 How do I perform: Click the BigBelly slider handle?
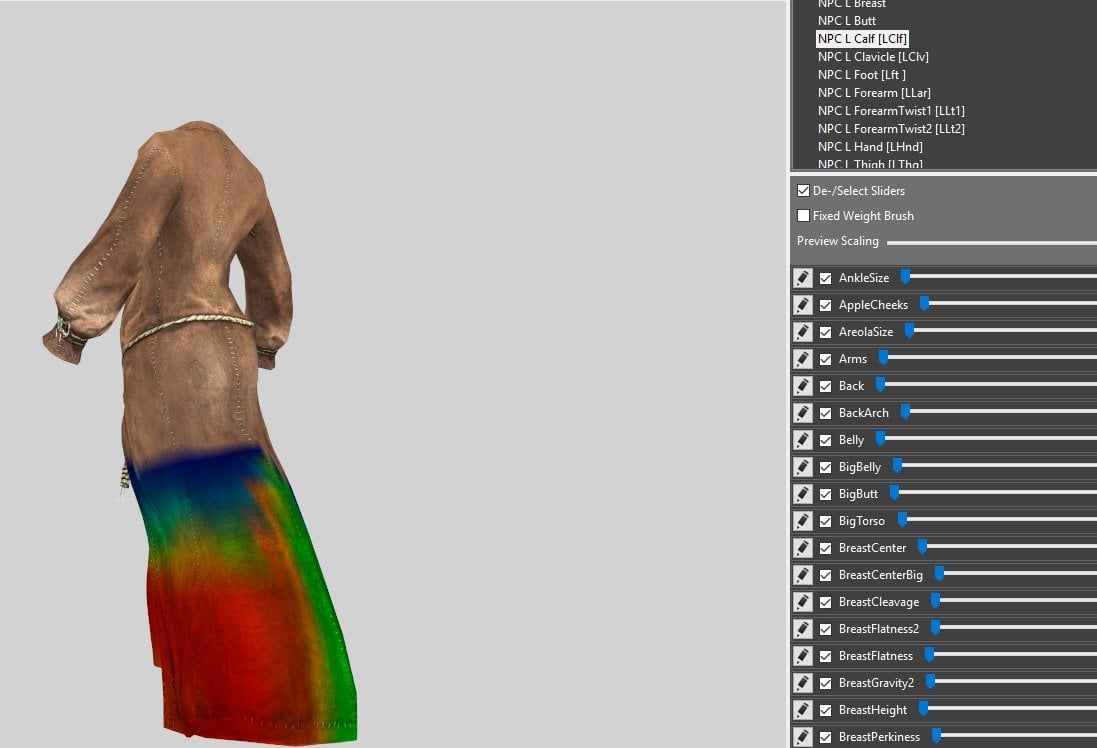coord(898,465)
